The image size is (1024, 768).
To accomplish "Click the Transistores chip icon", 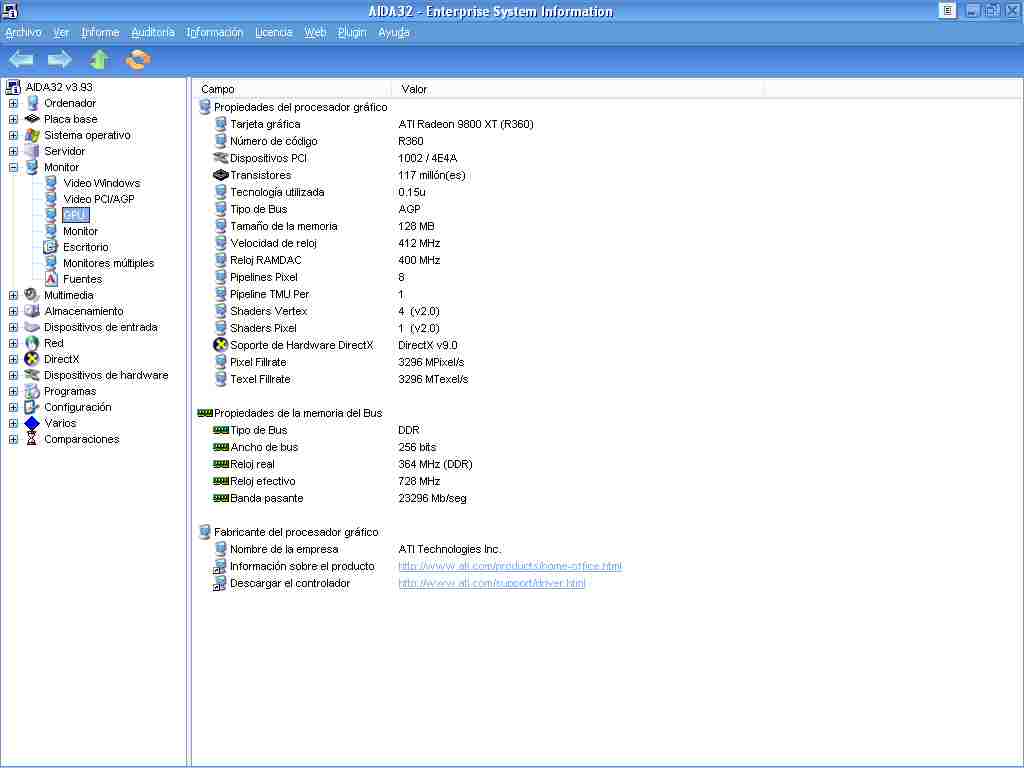I will pos(221,175).
